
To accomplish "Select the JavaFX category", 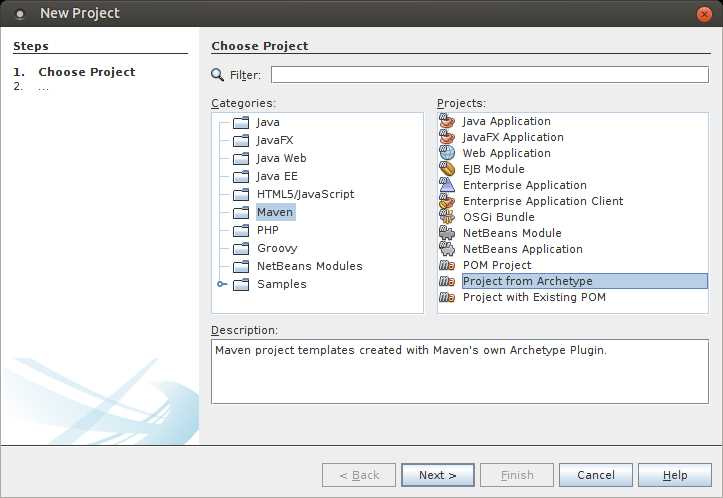I will coord(275,140).
